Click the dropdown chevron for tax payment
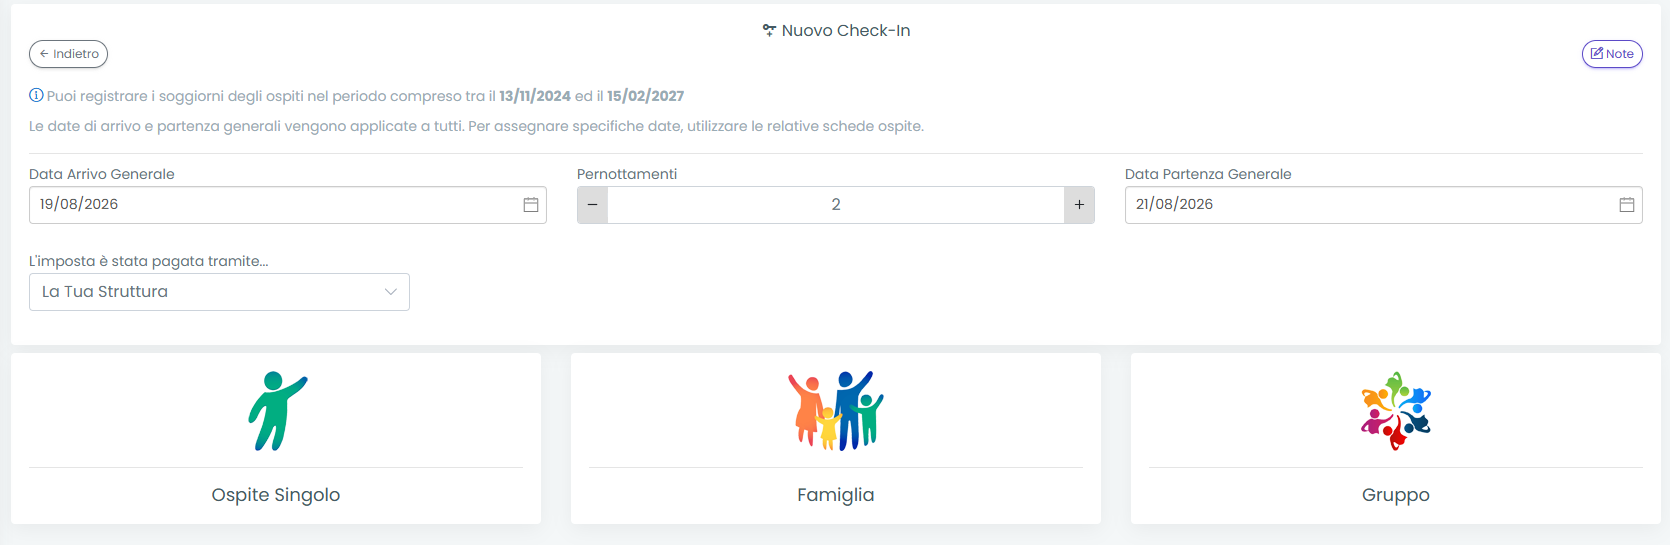The width and height of the screenshot is (1670, 545). pos(391,292)
